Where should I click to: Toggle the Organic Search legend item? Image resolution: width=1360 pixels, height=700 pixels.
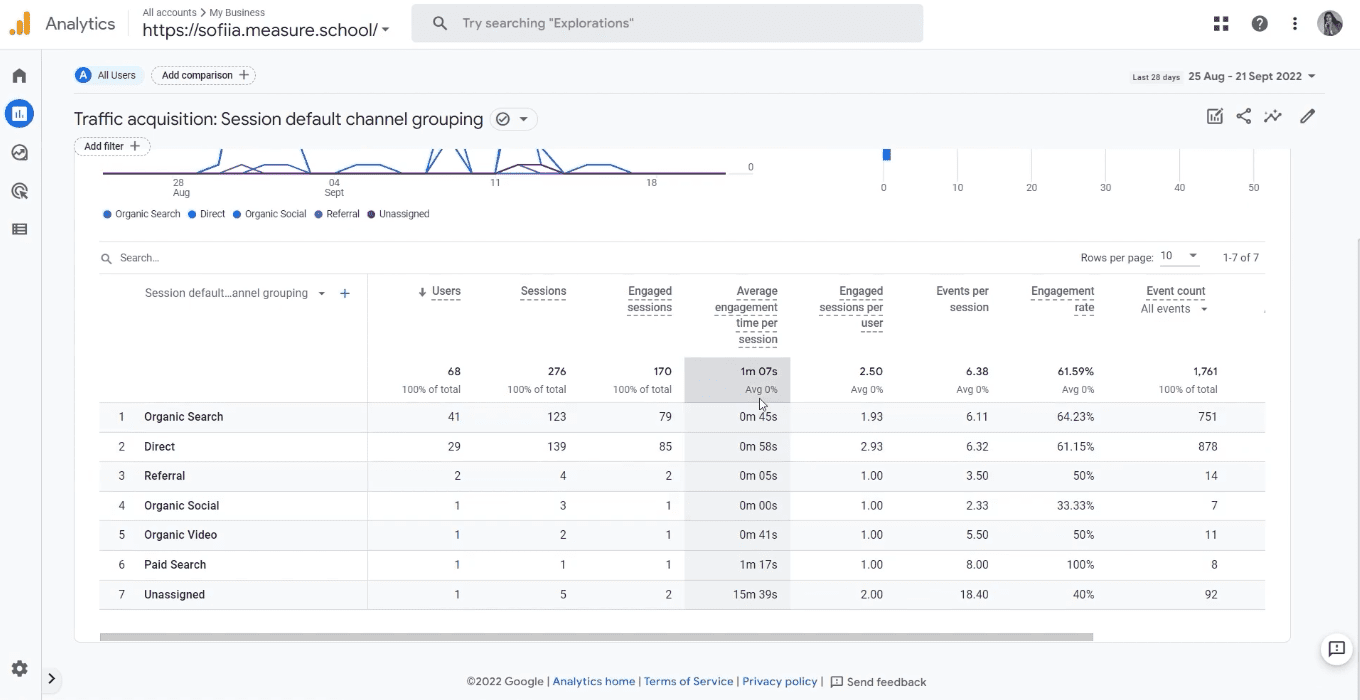tap(140, 213)
